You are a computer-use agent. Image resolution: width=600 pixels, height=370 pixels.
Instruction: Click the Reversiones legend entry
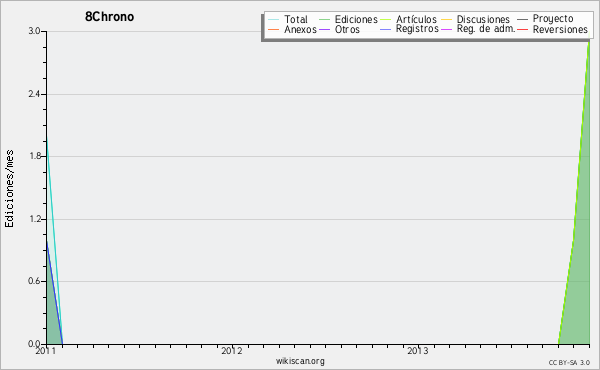click(x=553, y=29)
